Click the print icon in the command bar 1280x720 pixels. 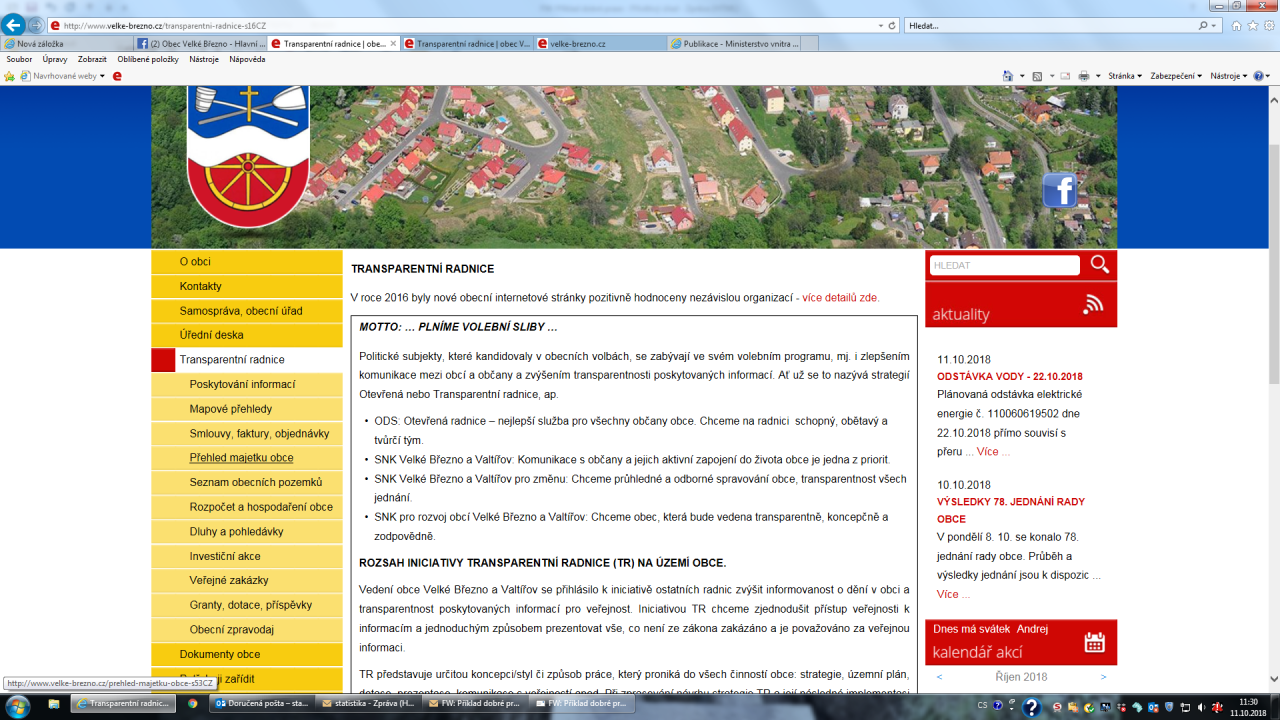tap(1084, 76)
